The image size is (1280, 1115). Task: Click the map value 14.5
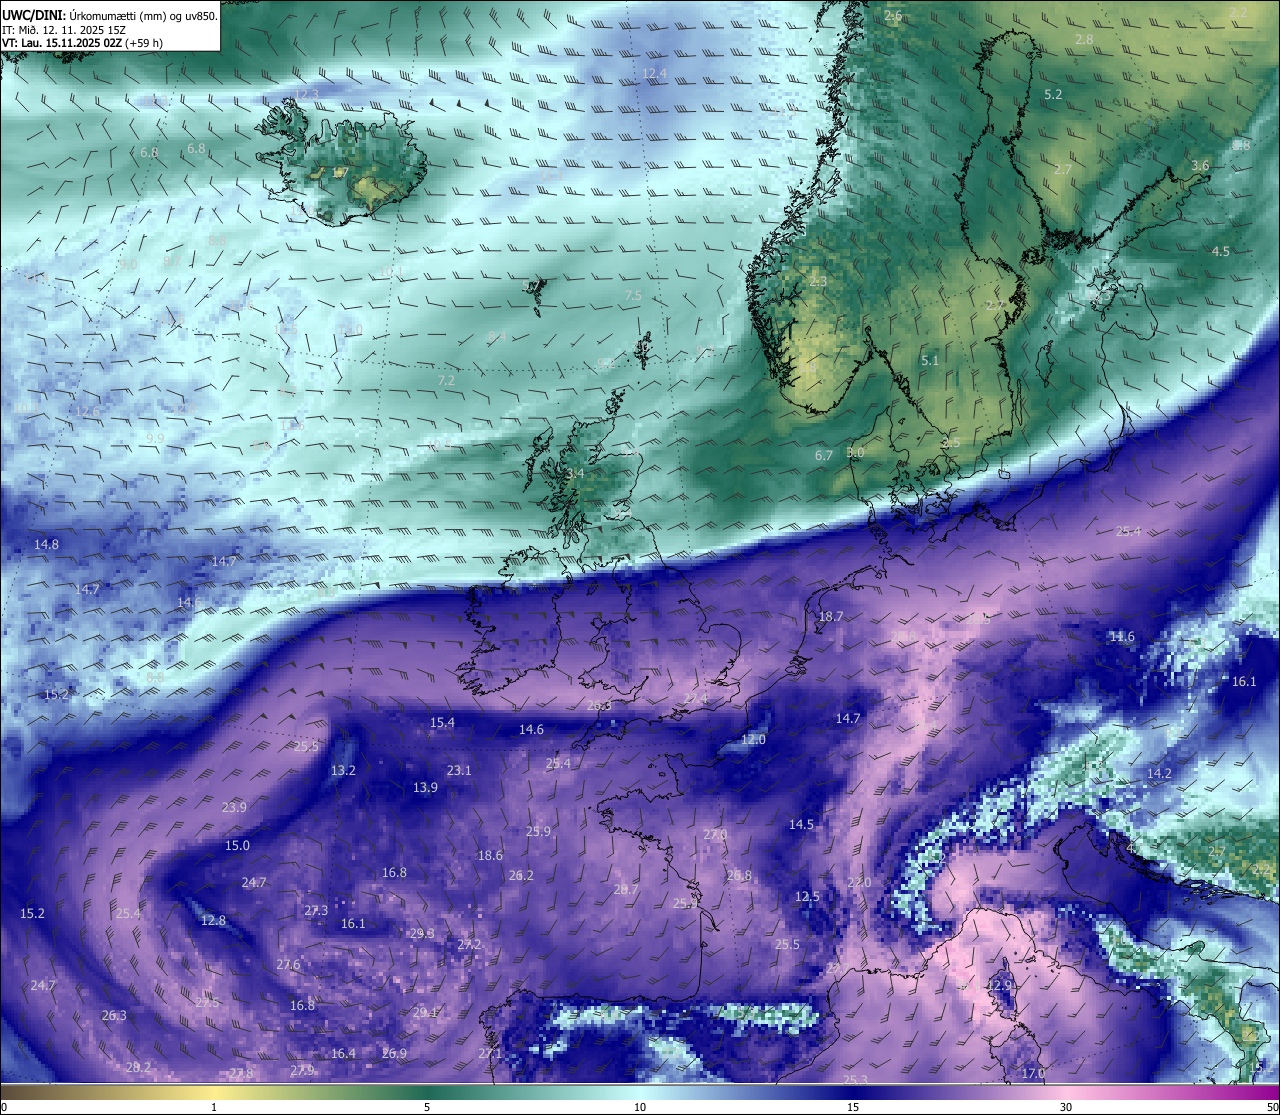click(801, 824)
